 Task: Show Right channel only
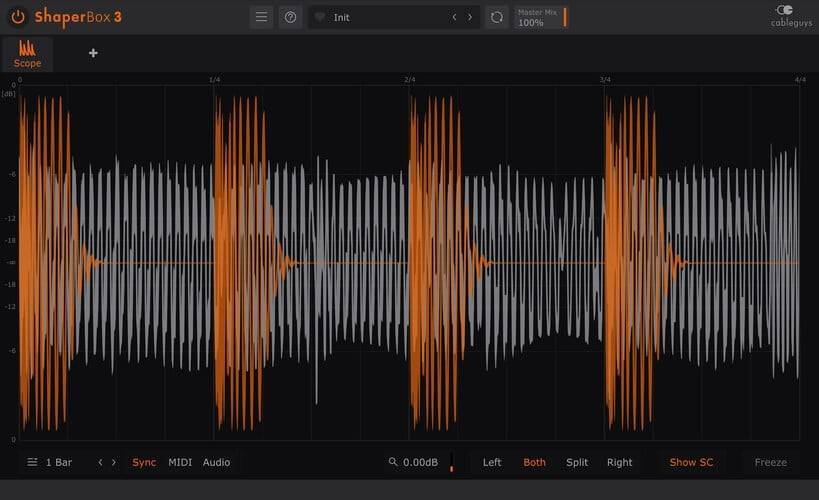point(619,462)
